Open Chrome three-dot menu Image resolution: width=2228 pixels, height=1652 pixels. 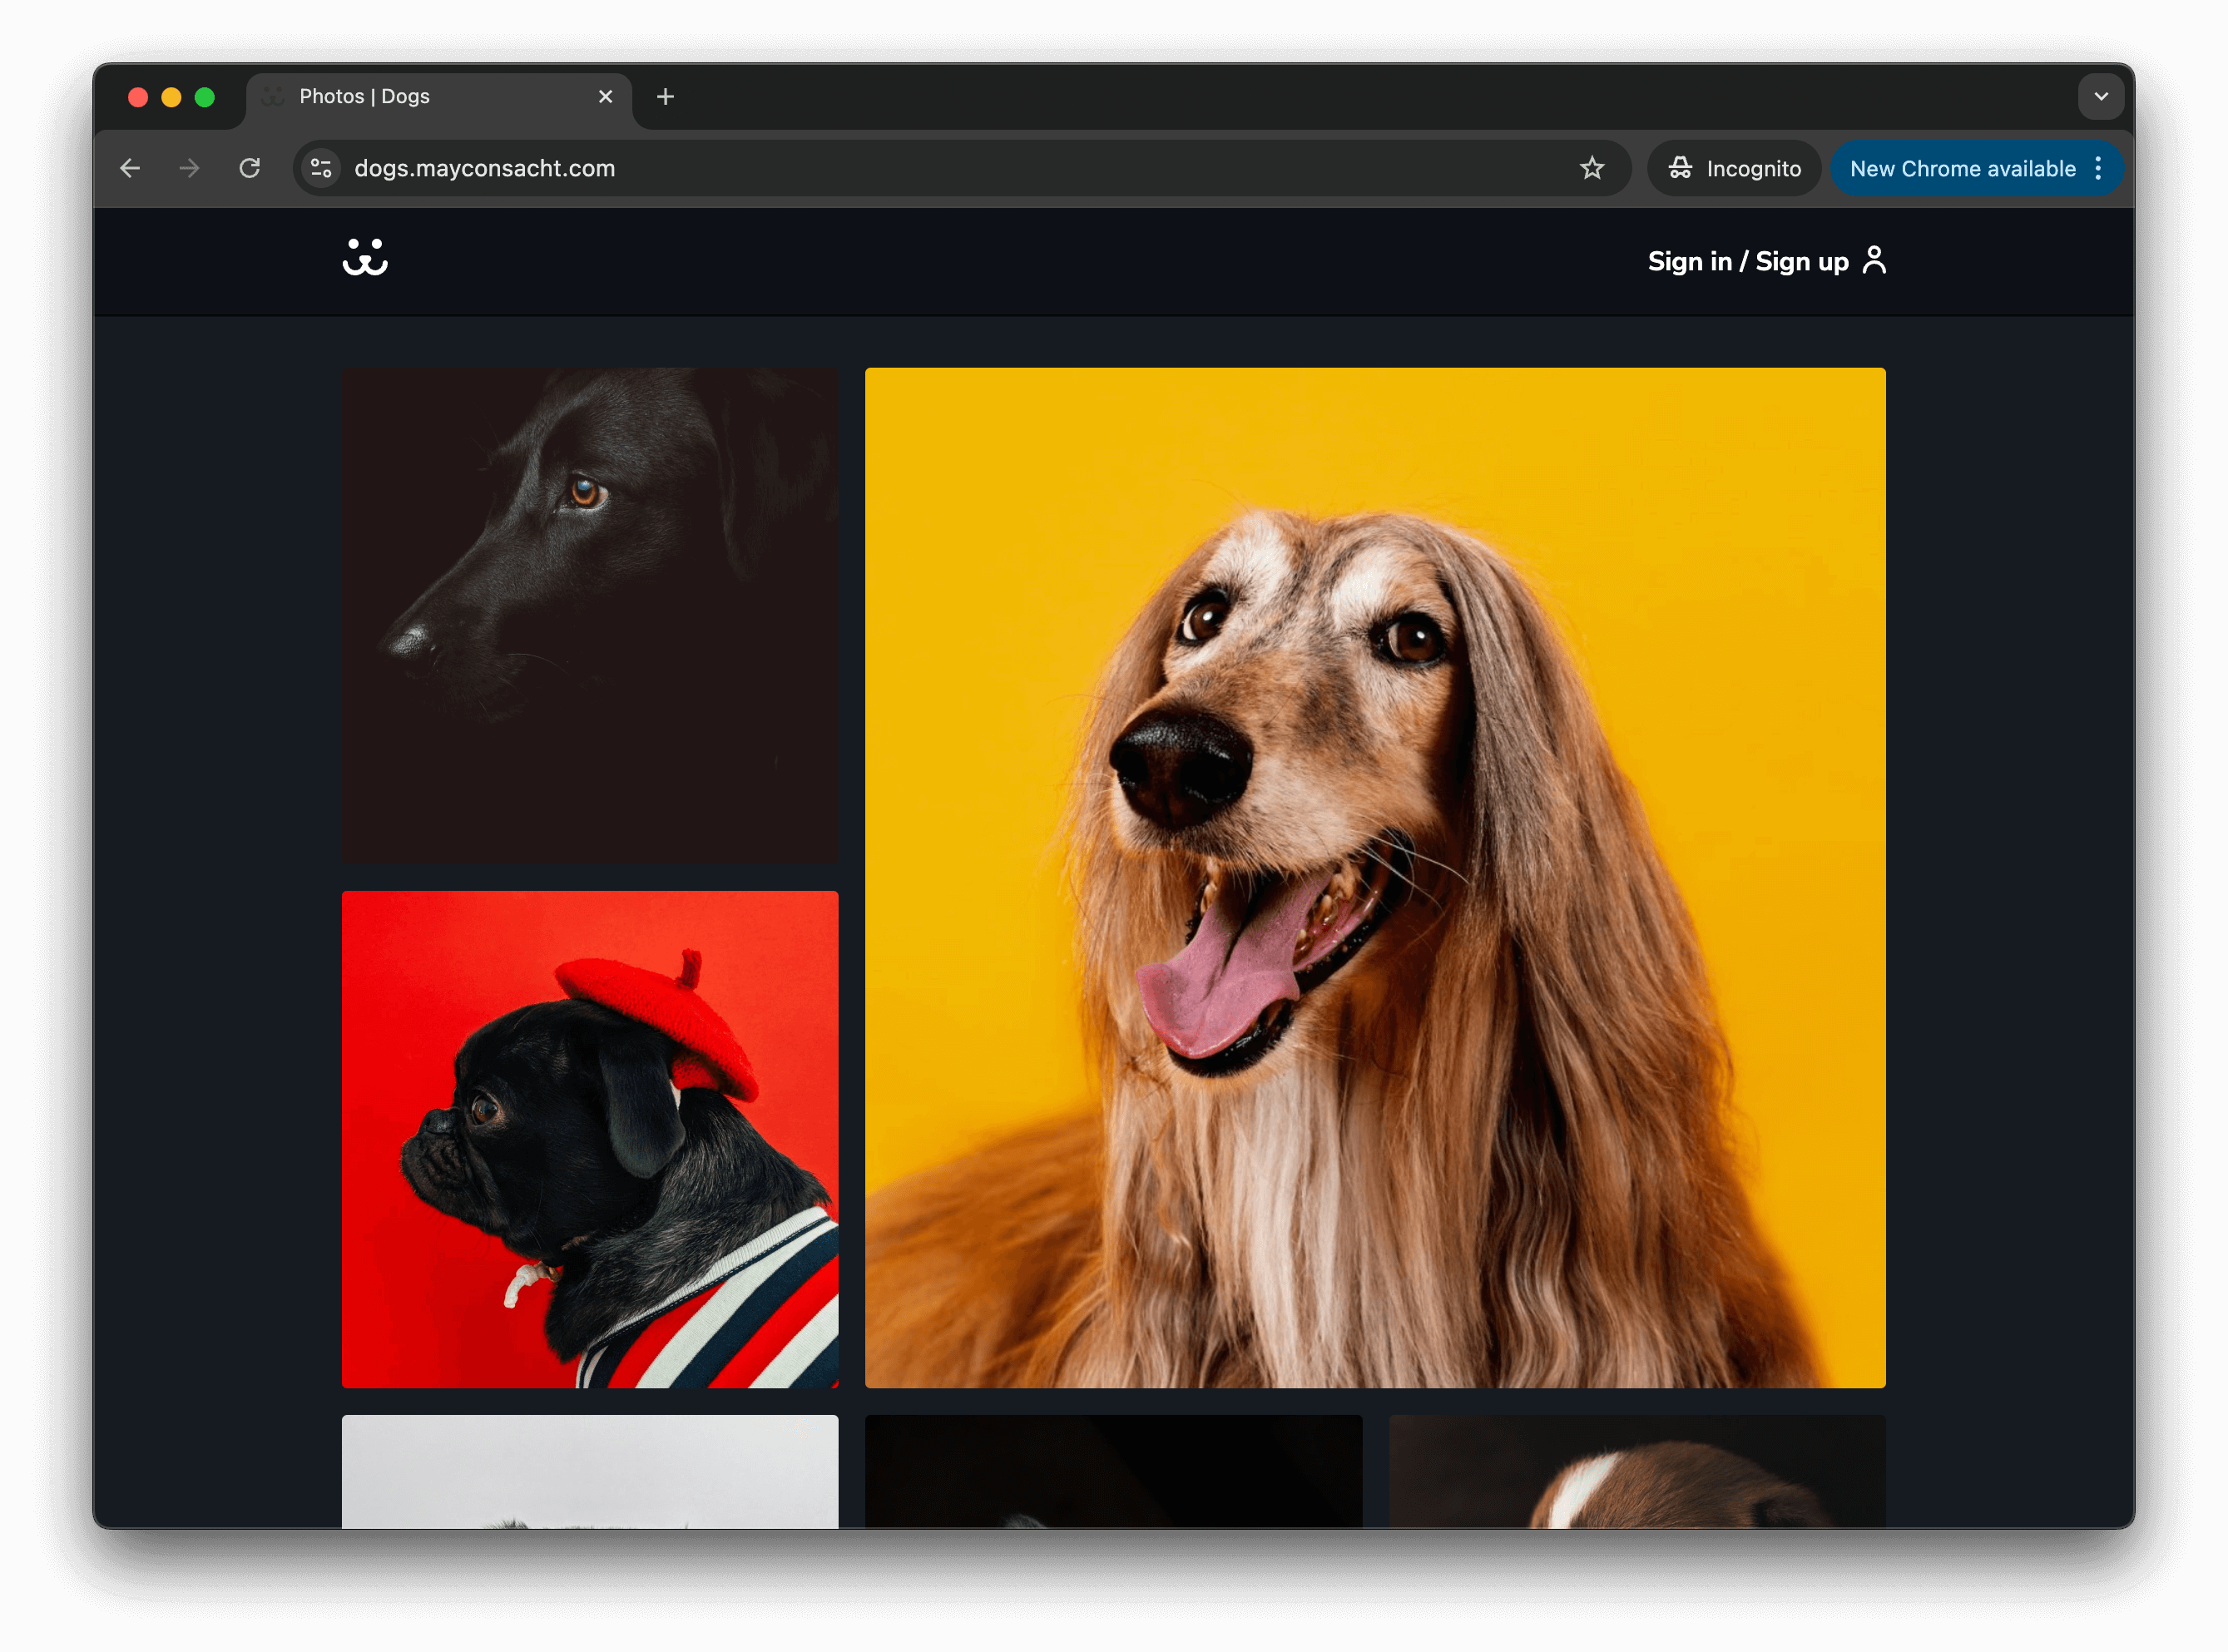point(2098,168)
